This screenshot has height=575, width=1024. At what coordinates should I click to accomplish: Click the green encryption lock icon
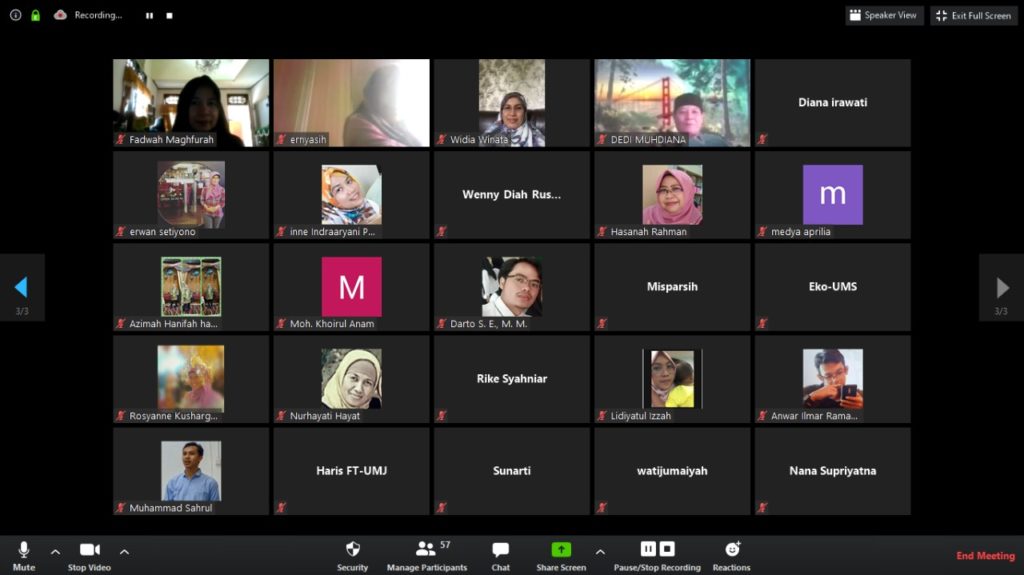click(35, 15)
